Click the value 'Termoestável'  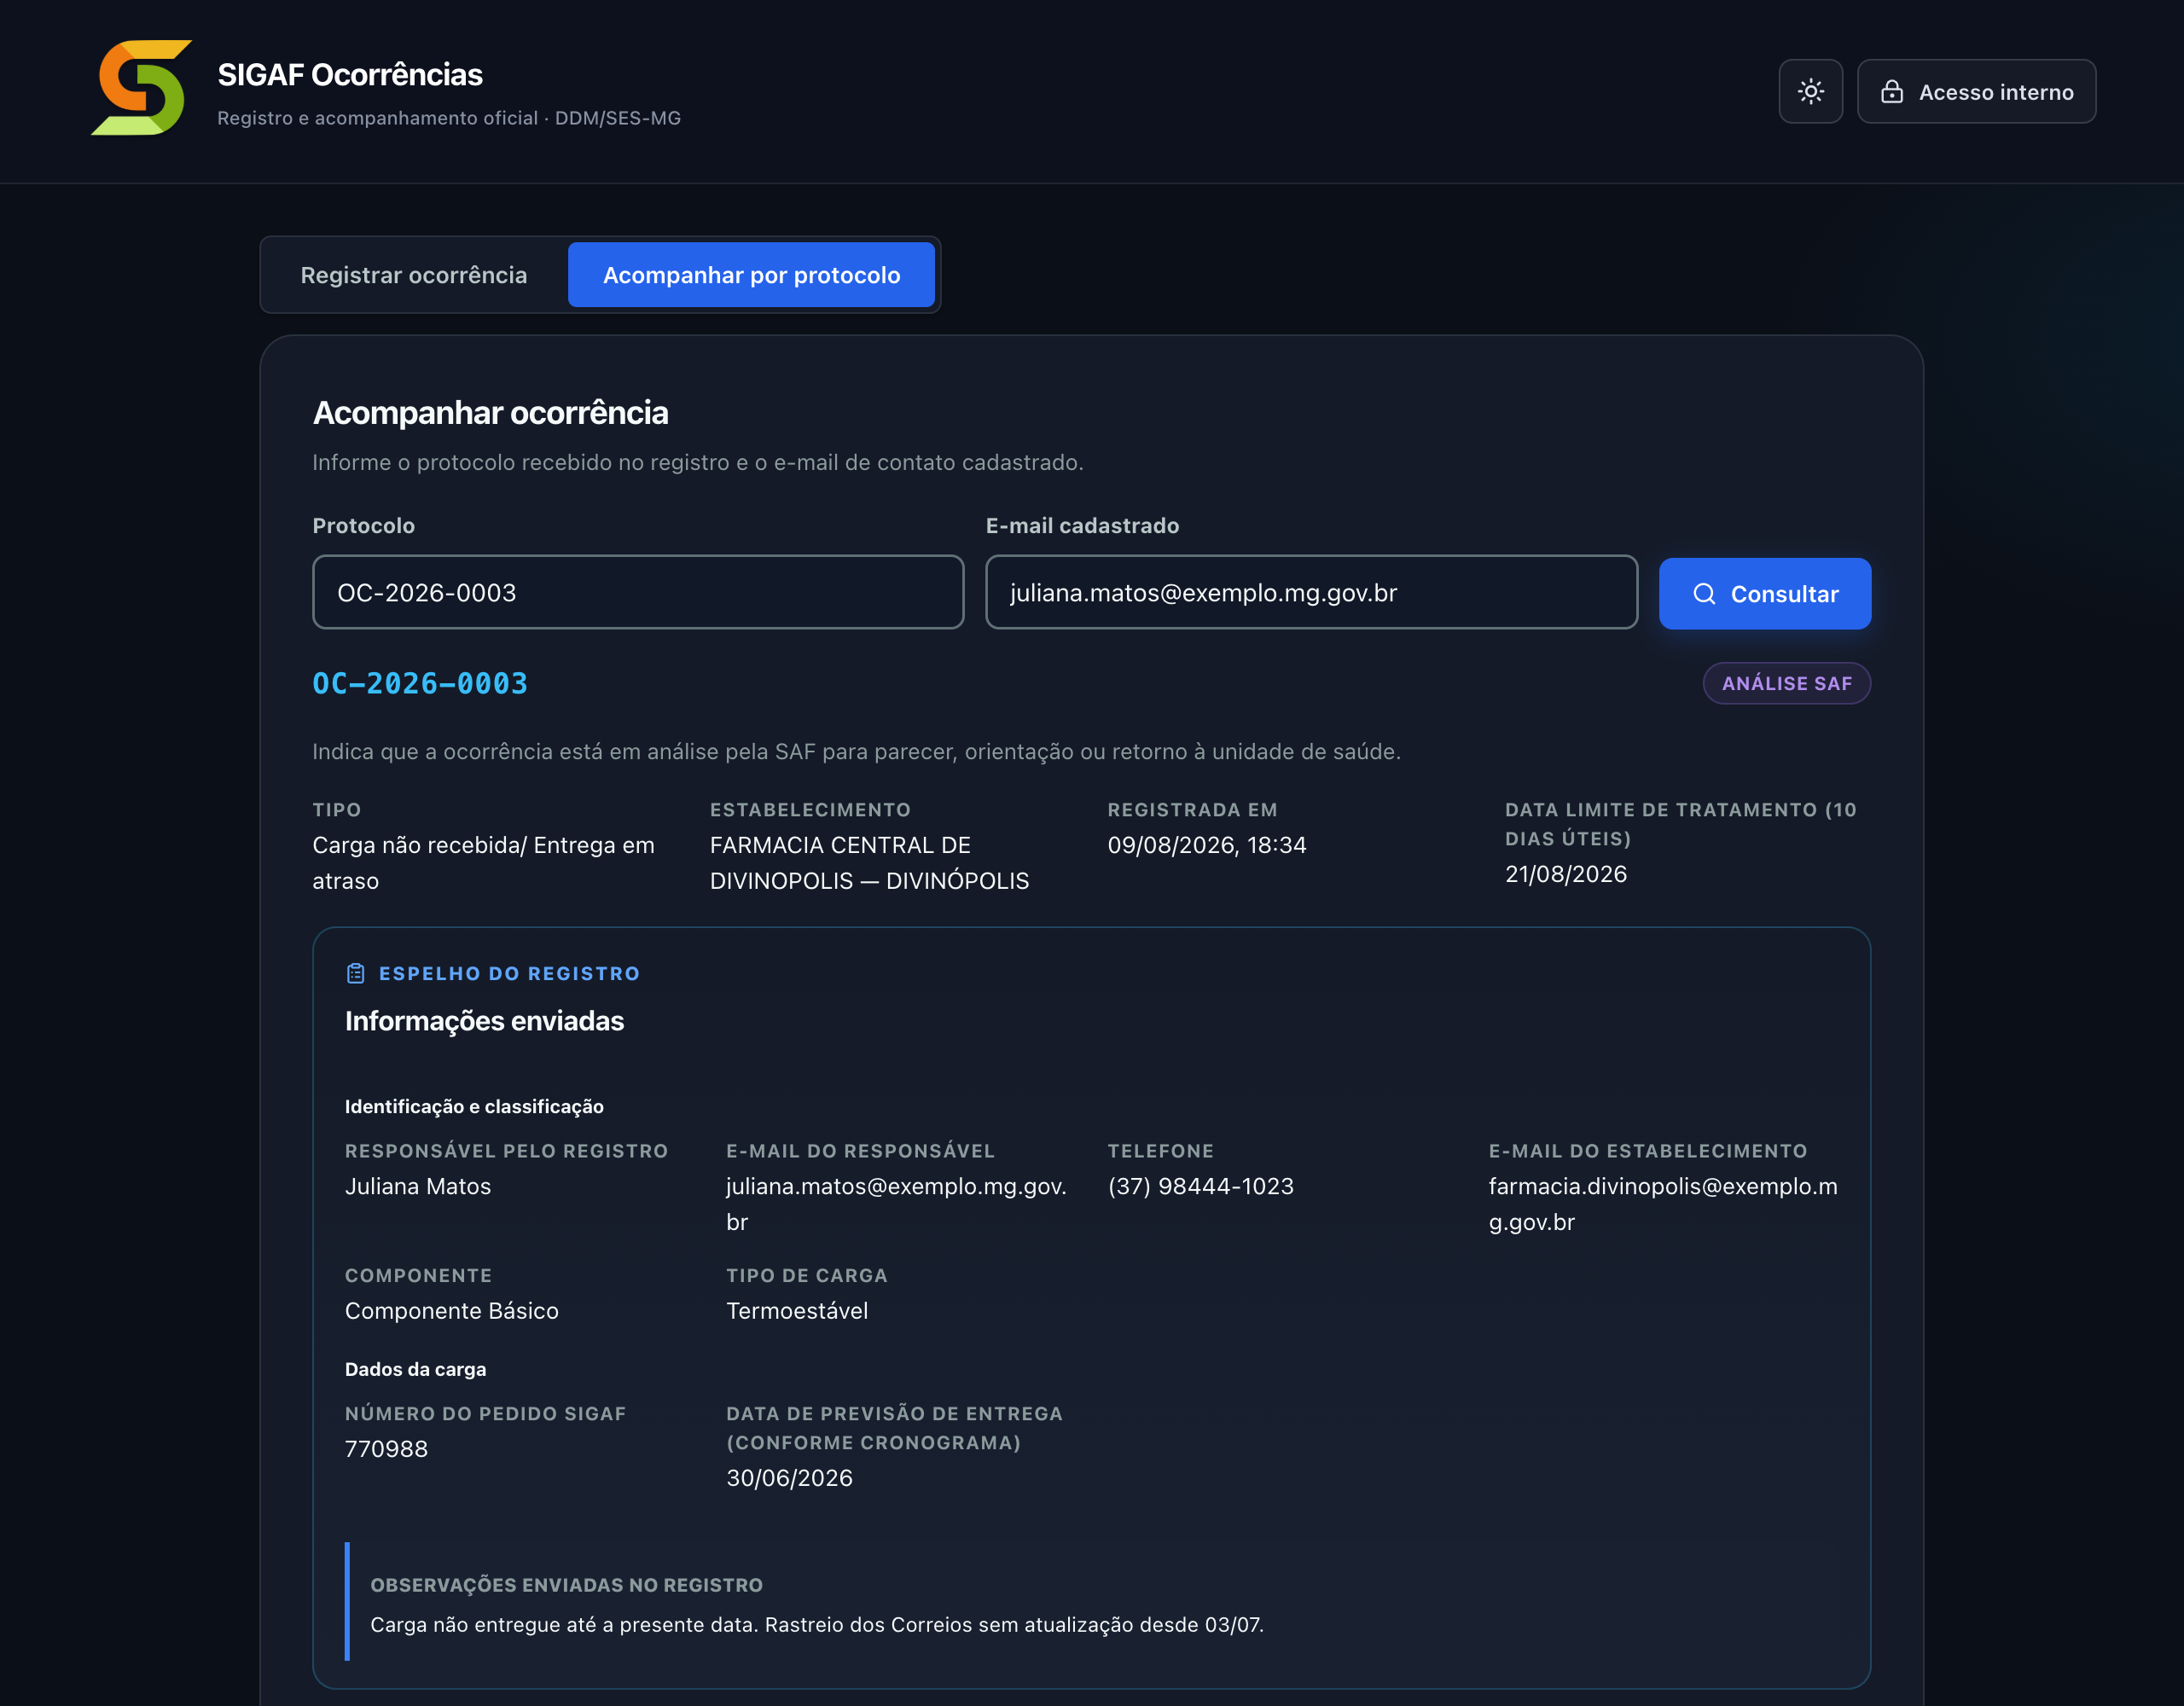797,1310
